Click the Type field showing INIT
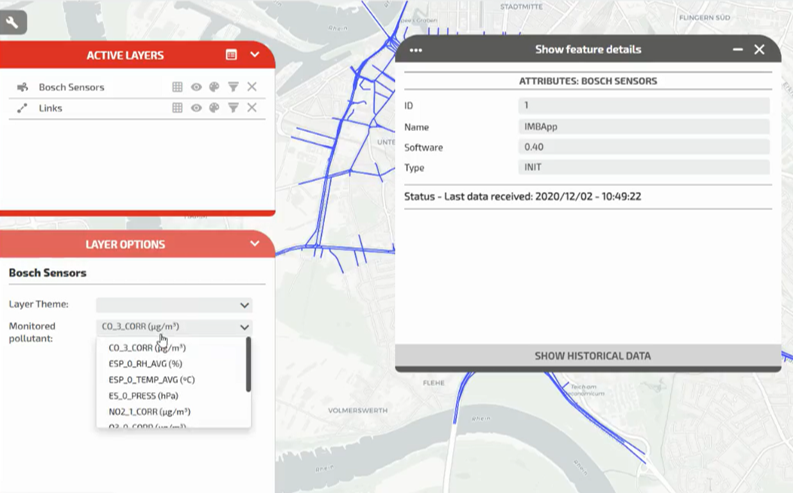This screenshot has height=493, width=793. point(644,167)
